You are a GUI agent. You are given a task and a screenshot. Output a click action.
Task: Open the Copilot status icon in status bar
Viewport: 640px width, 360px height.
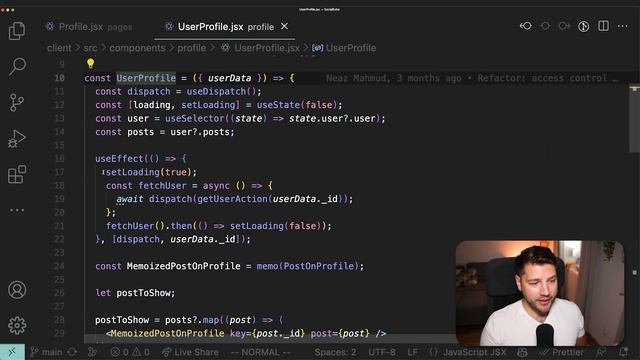[522, 352]
